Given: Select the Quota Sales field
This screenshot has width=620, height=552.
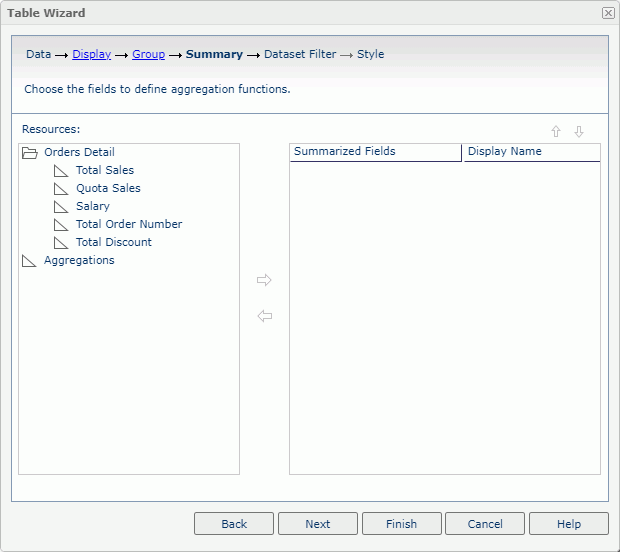Looking at the screenshot, I should 108,188.
